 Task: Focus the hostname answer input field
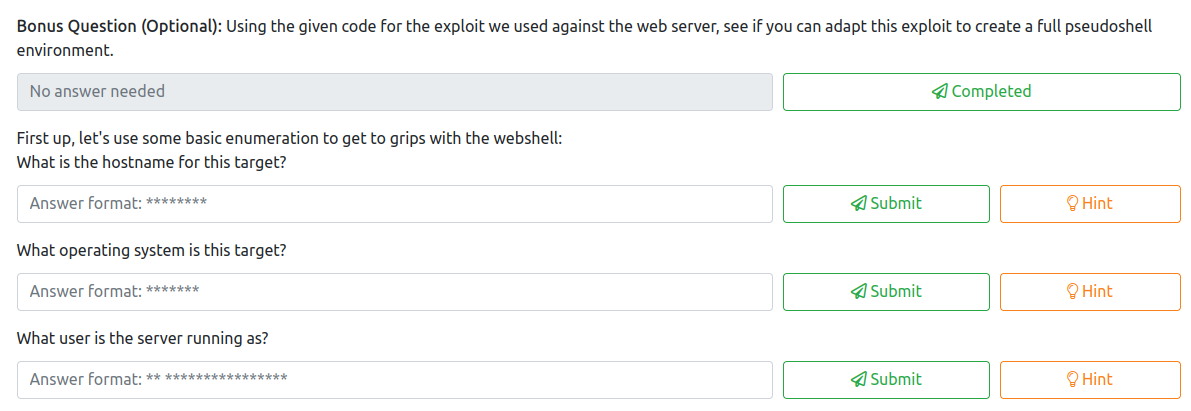pyautogui.click(x=394, y=204)
